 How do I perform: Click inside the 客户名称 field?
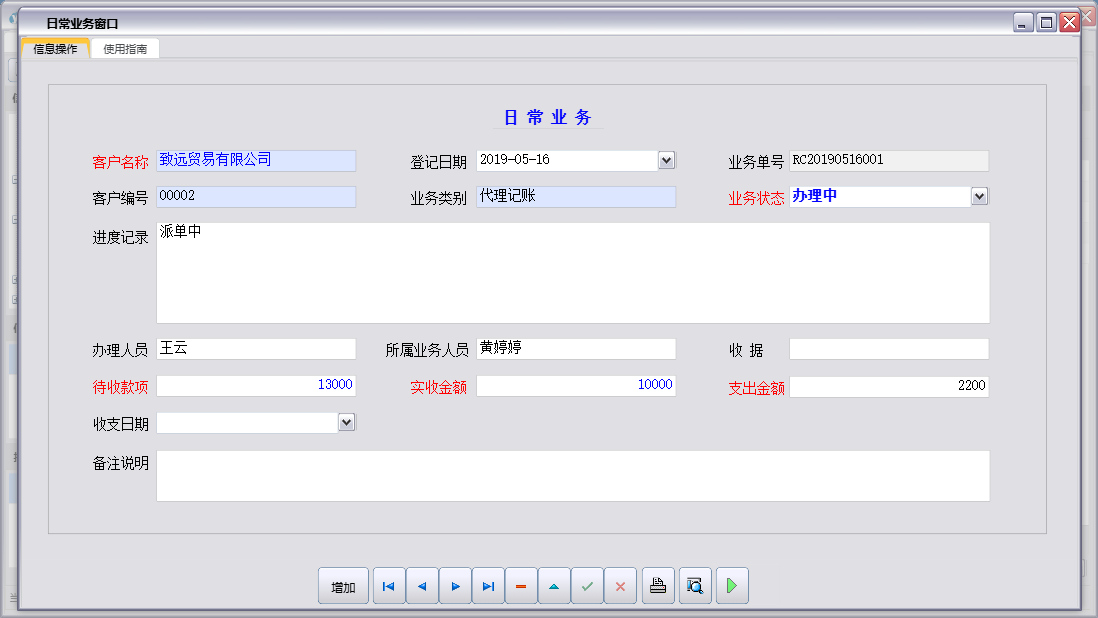[x=256, y=160]
